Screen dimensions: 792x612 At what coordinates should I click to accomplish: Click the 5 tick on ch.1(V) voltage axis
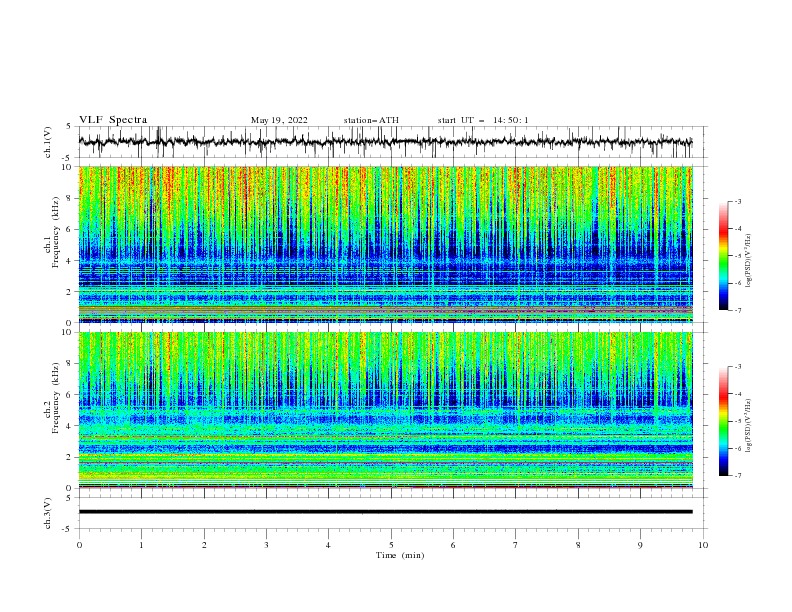coord(70,127)
